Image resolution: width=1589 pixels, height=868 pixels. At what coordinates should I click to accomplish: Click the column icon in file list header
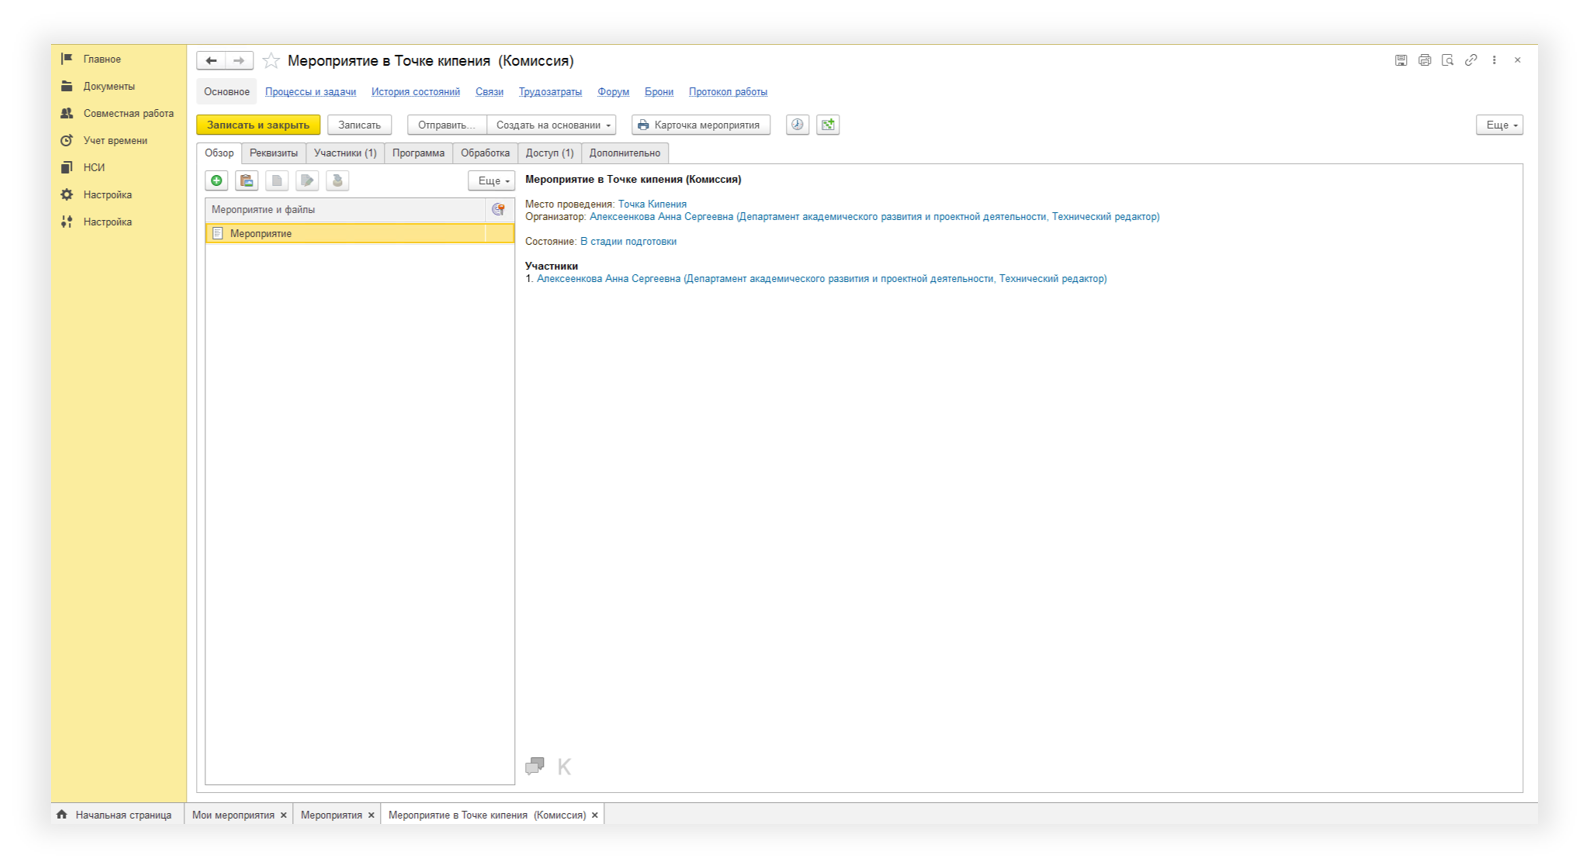498,210
